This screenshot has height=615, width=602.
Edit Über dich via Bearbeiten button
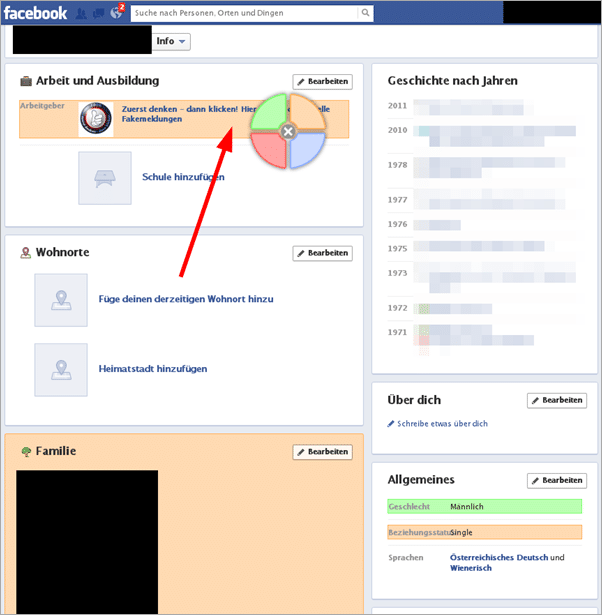point(557,400)
